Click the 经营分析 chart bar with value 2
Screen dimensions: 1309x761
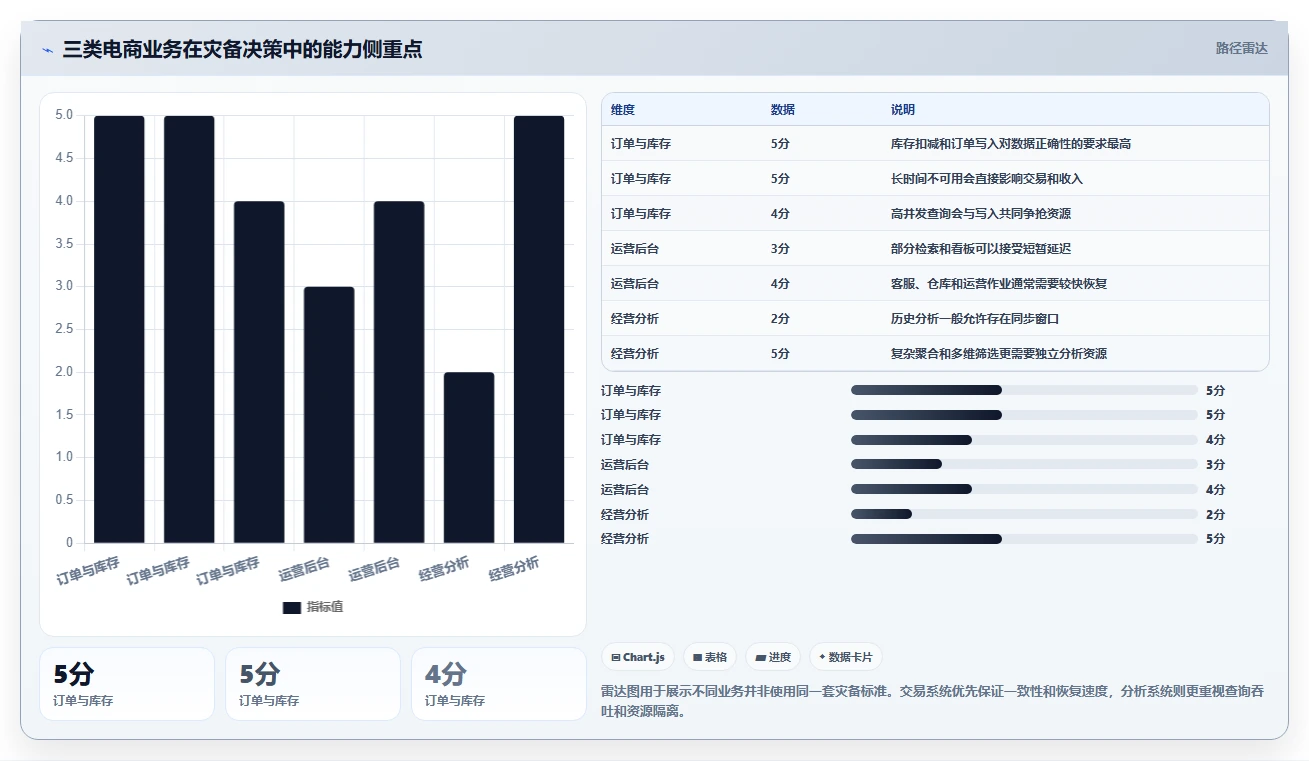[x=469, y=458]
